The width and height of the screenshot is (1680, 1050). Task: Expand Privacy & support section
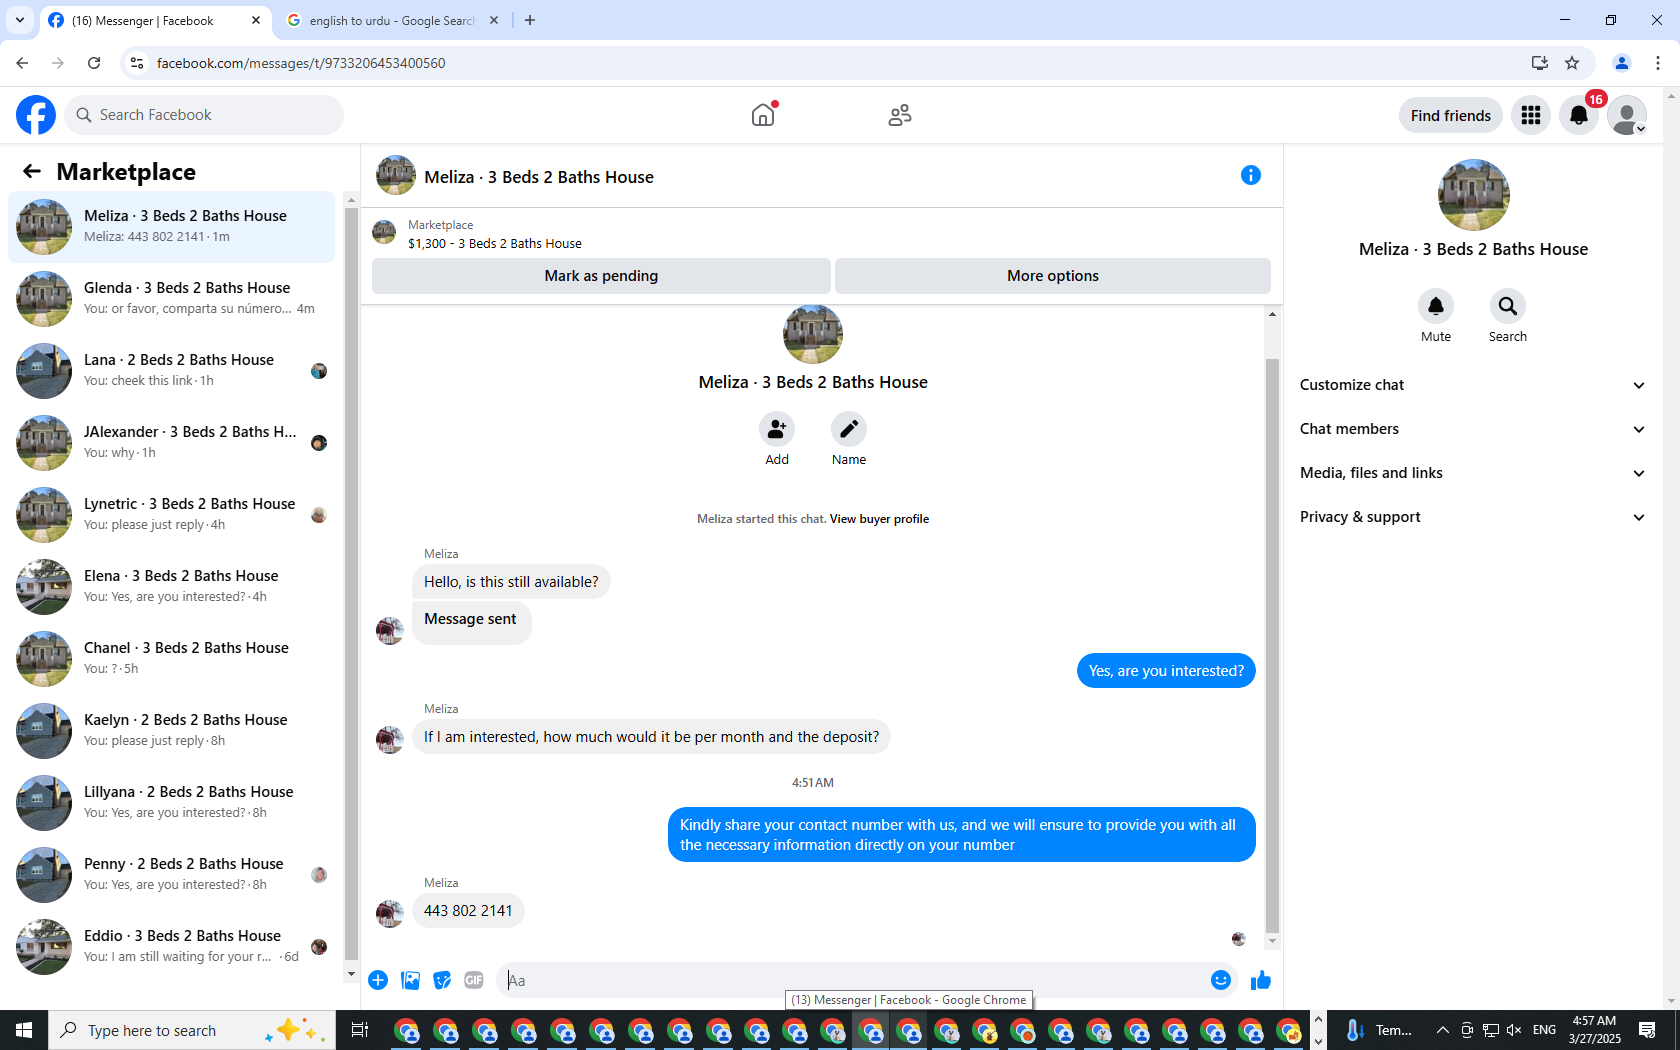pos(1472,517)
